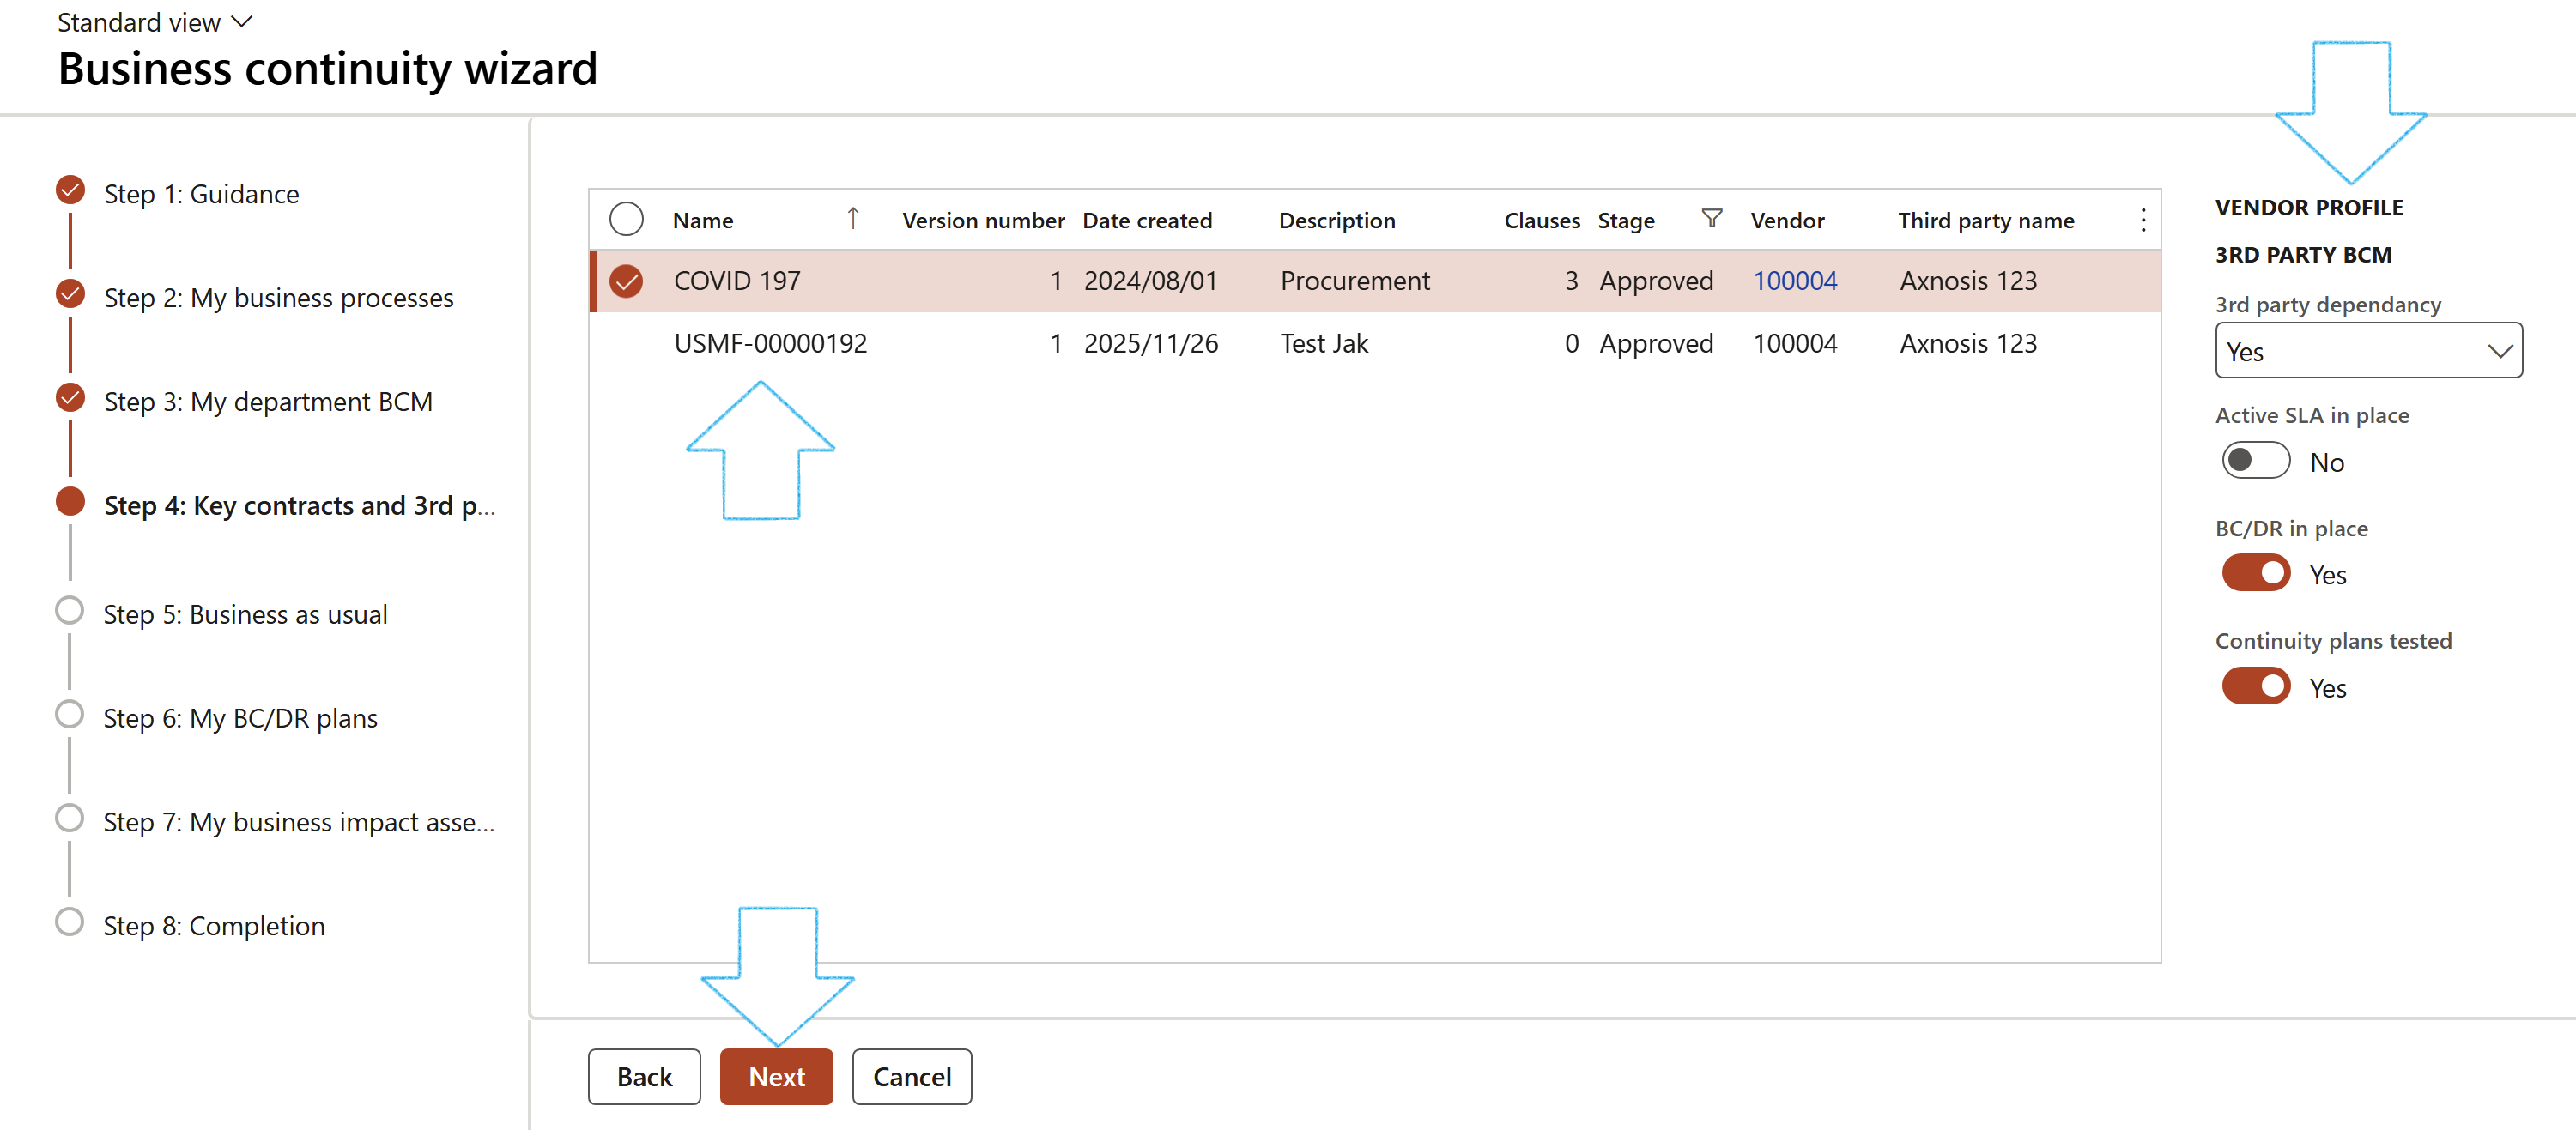Go to Step 6: My BC/DR plans
This screenshot has width=2576, height=1130.
(x=240, y=718)
